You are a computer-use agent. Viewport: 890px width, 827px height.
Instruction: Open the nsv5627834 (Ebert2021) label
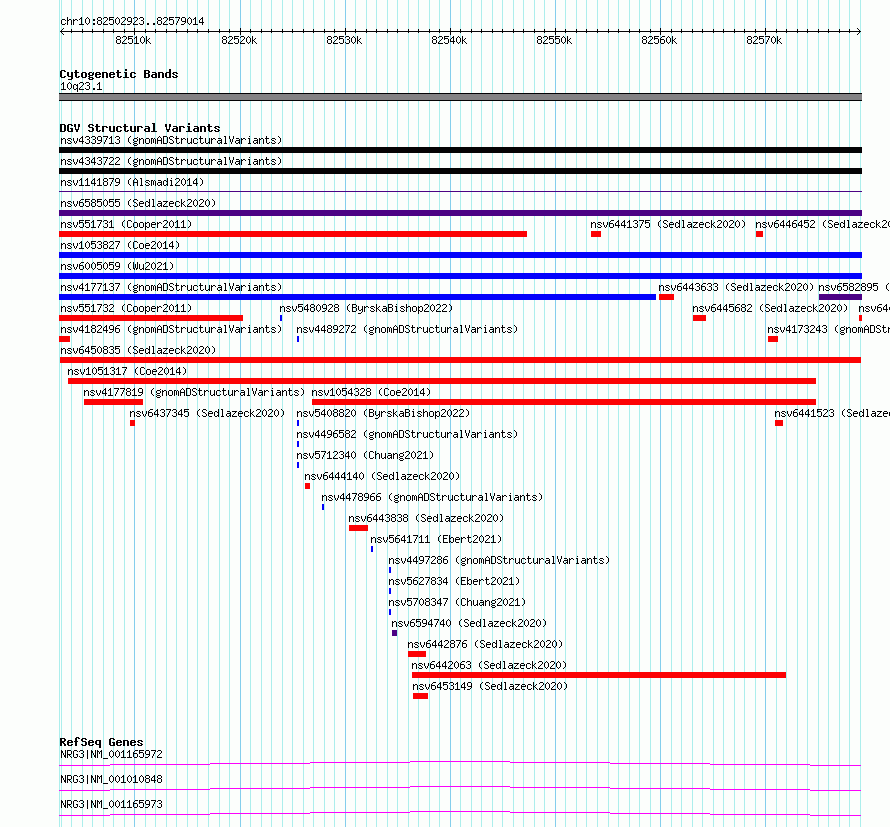point(454,581)
